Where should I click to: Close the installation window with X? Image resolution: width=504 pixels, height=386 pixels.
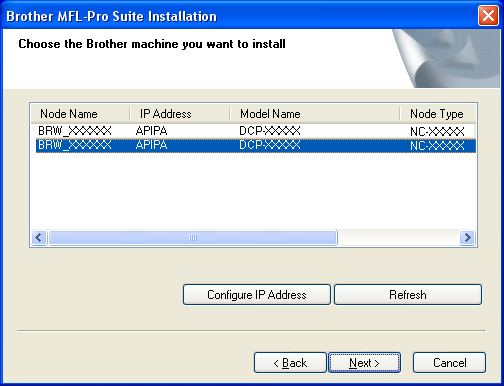coord(488,15)
